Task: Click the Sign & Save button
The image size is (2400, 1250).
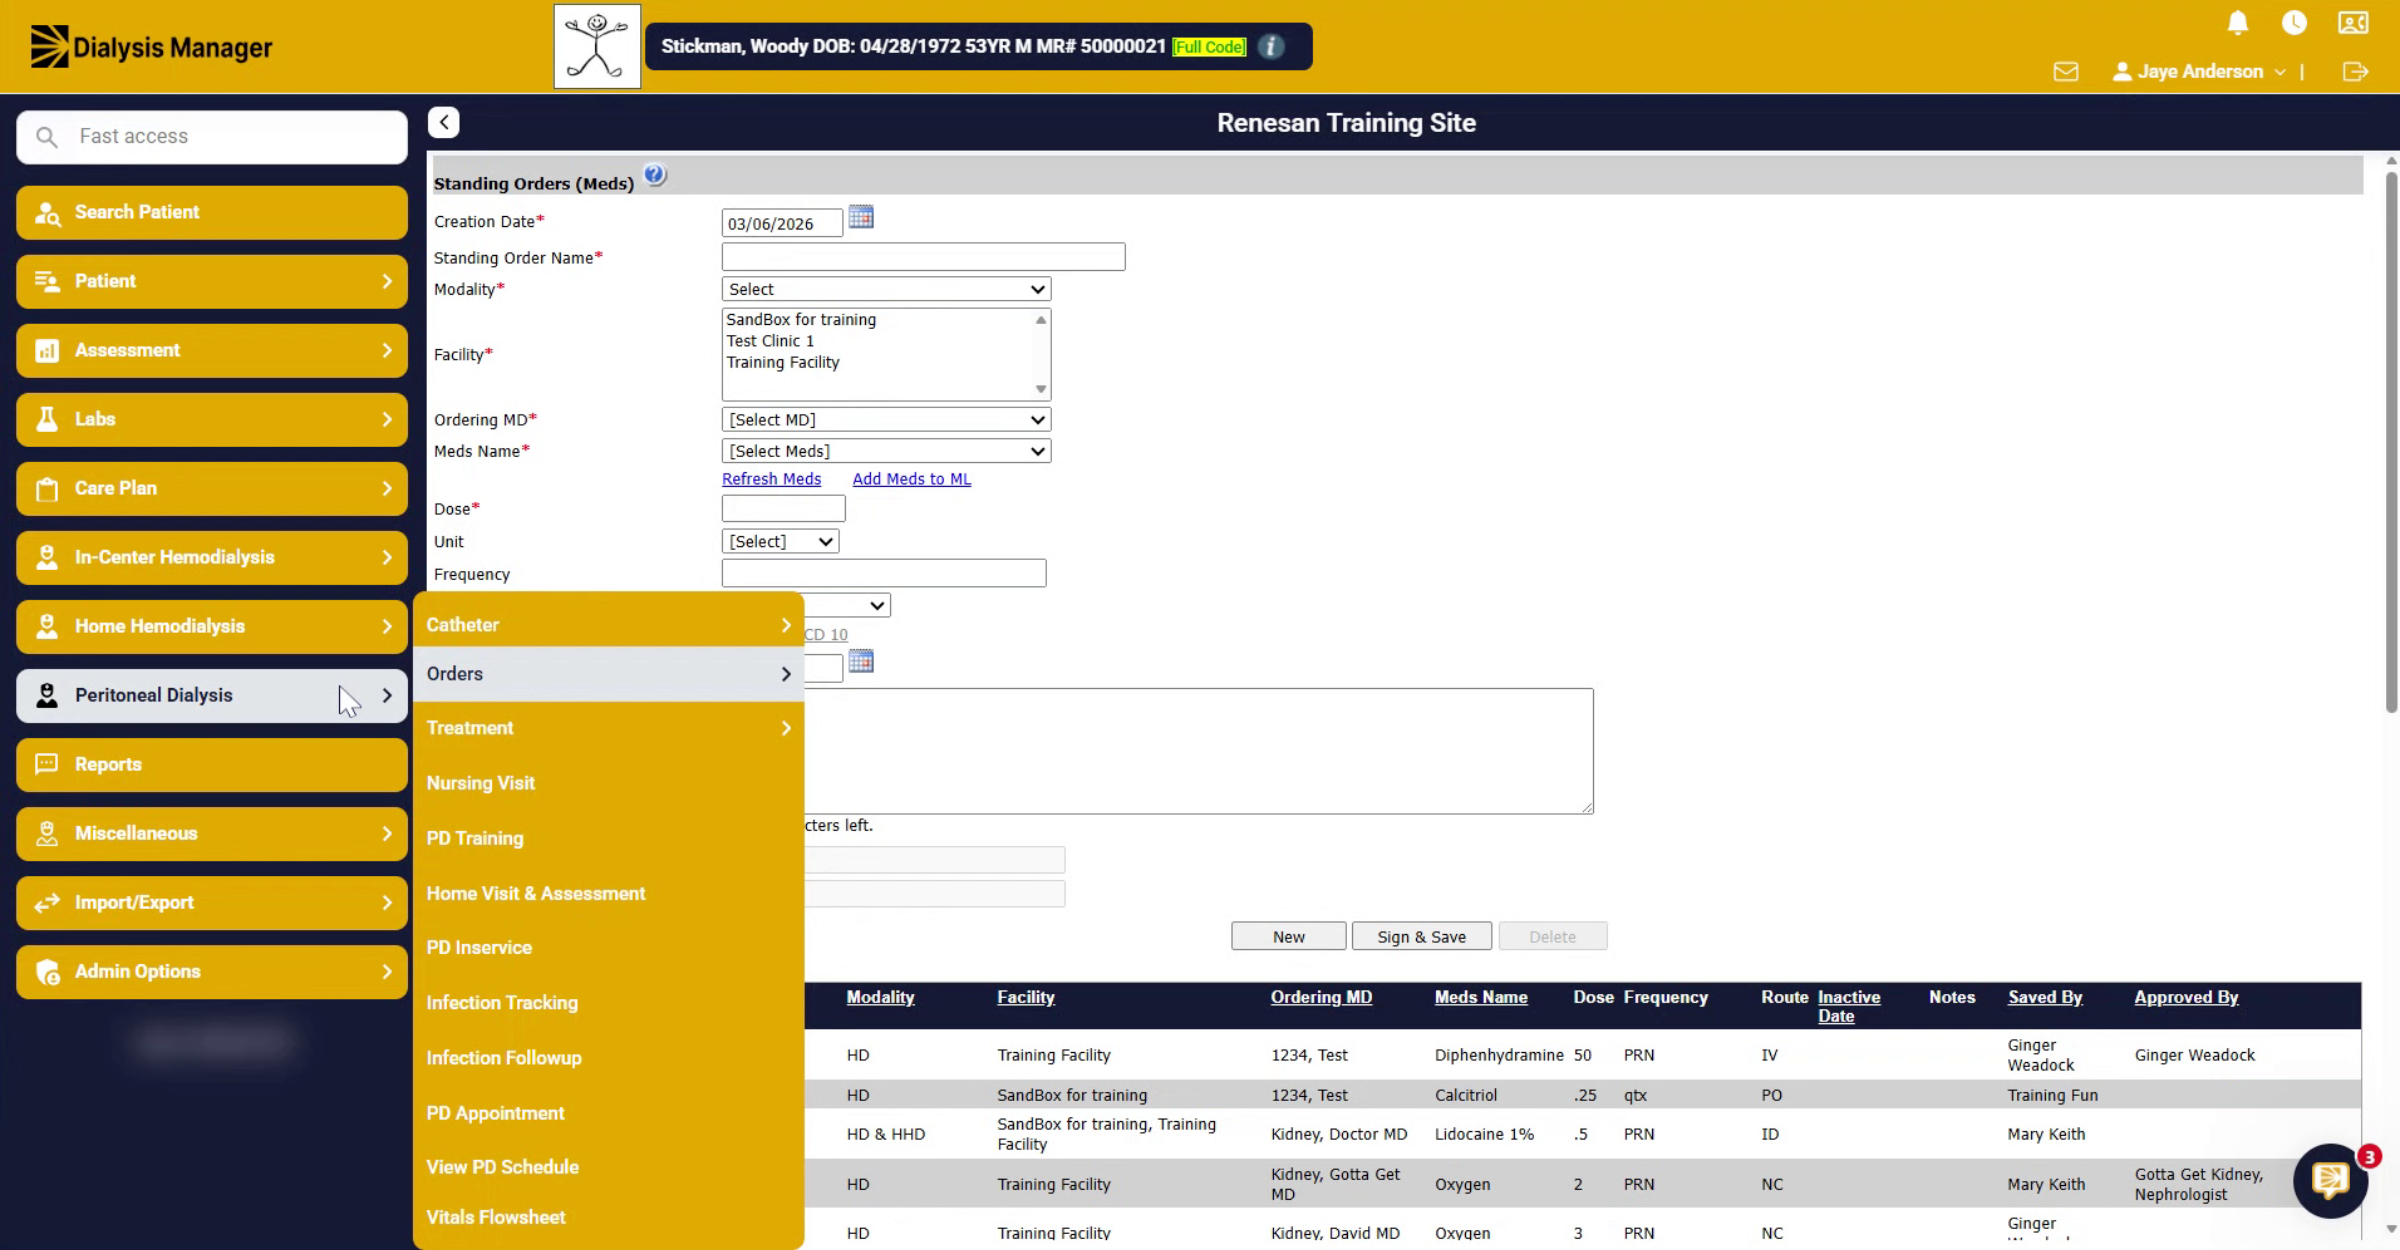Action: pos(1421,936)
